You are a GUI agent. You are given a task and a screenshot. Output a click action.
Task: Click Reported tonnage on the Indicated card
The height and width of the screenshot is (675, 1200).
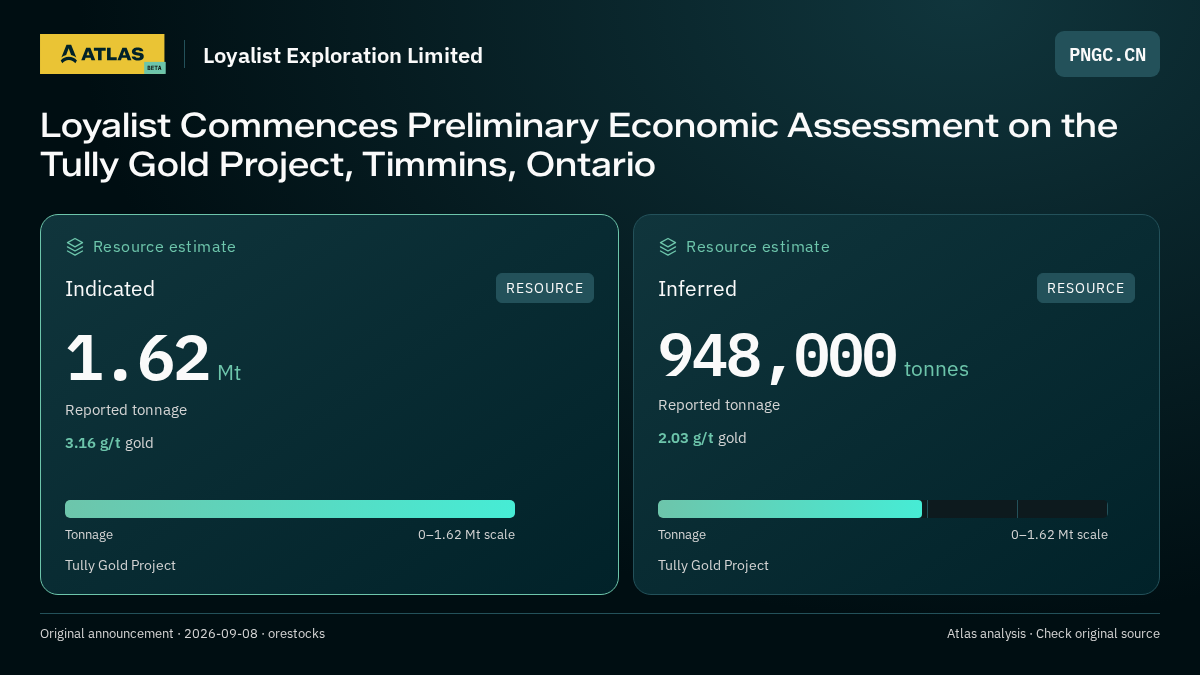pyautogui.click(x=126, y=410)
